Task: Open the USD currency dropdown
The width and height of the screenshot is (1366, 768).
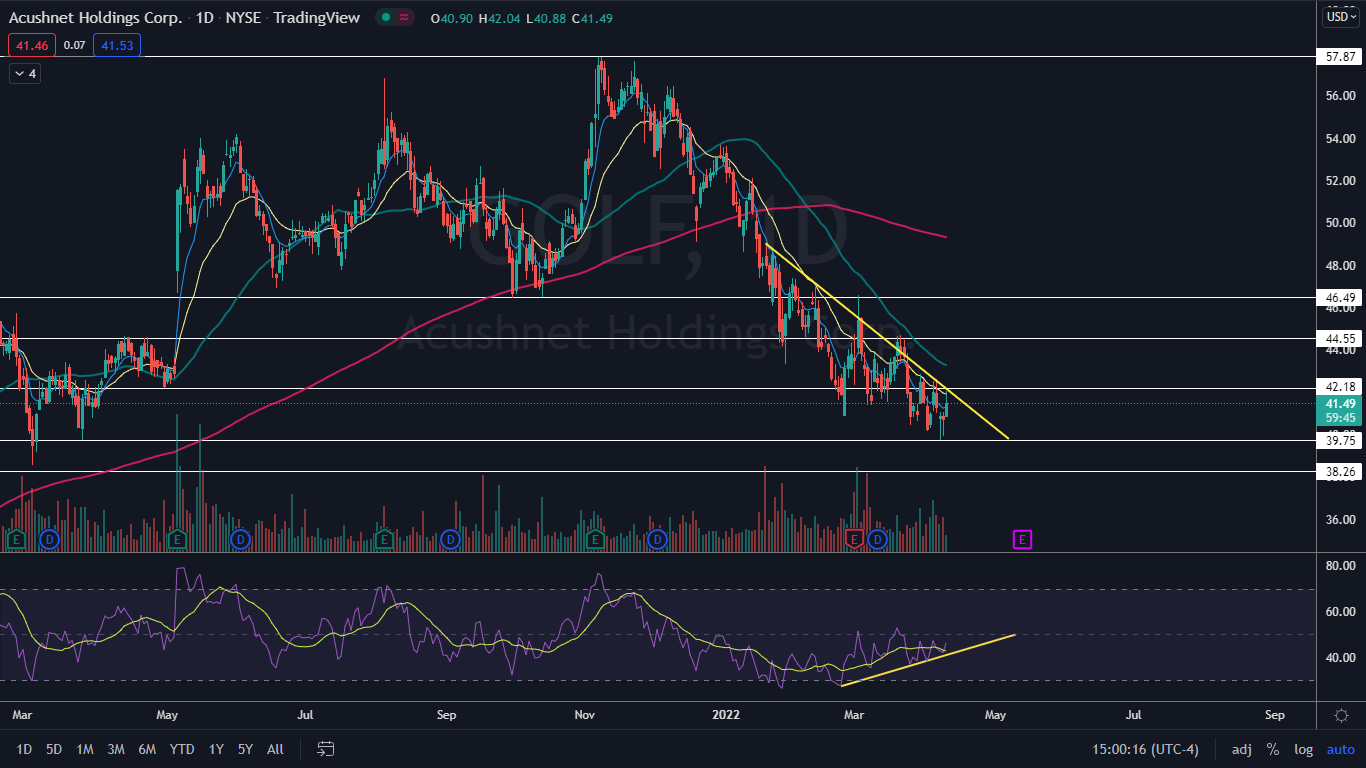Action: pos(1340,18)
